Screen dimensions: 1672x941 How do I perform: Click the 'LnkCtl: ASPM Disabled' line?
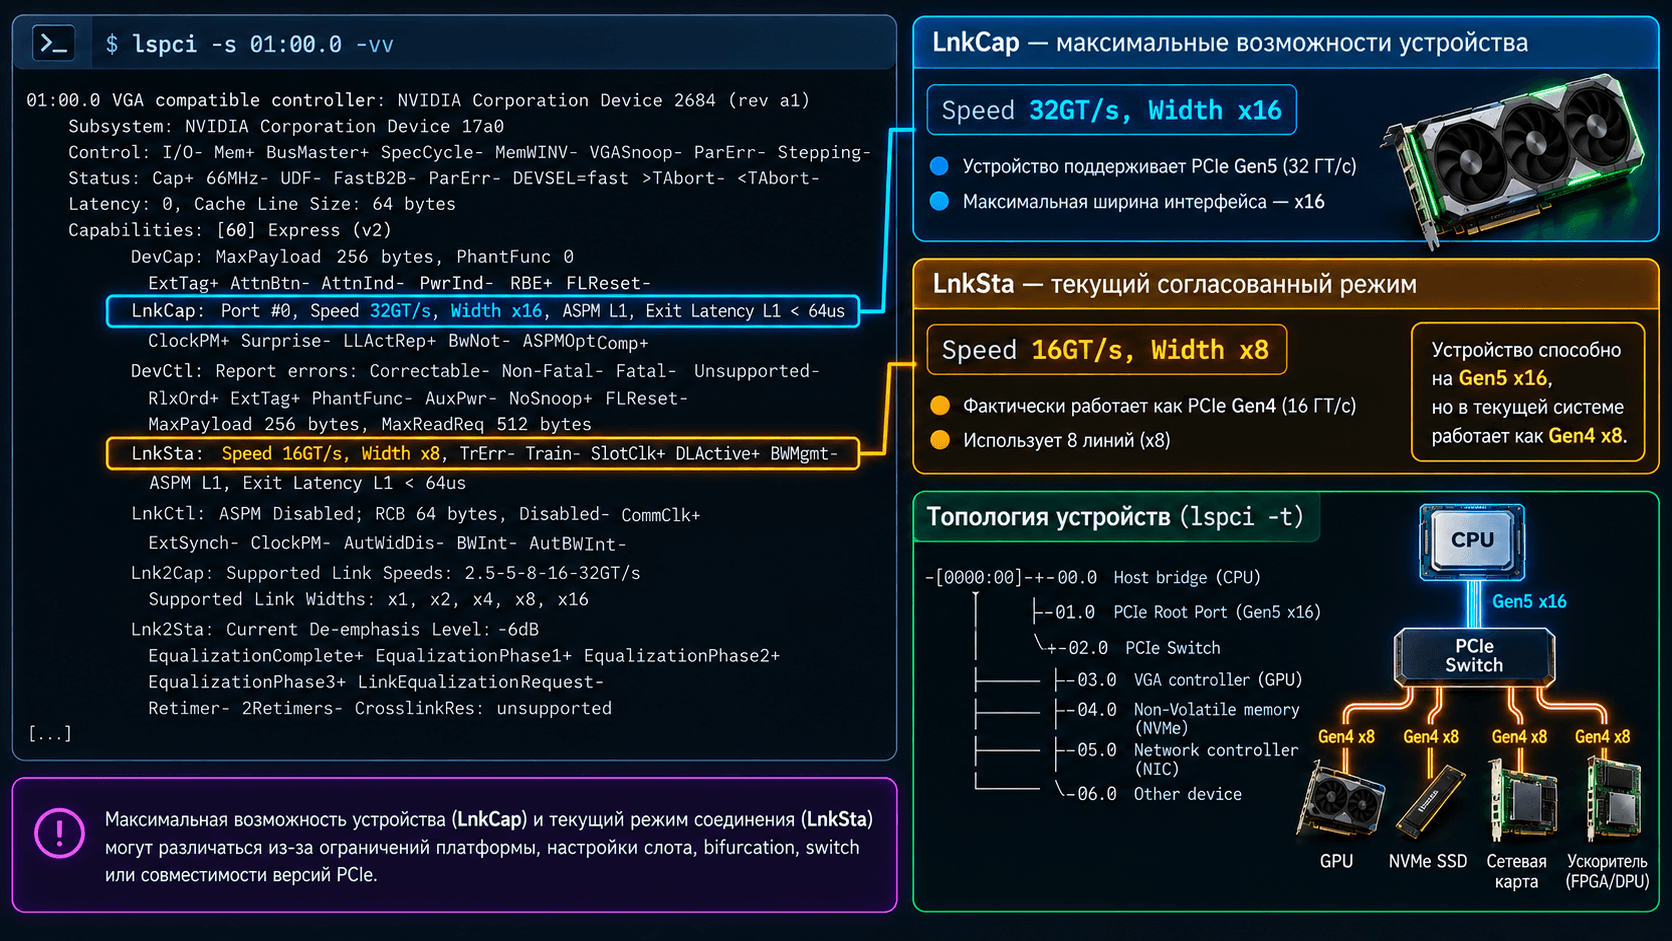tap(415, 514)
